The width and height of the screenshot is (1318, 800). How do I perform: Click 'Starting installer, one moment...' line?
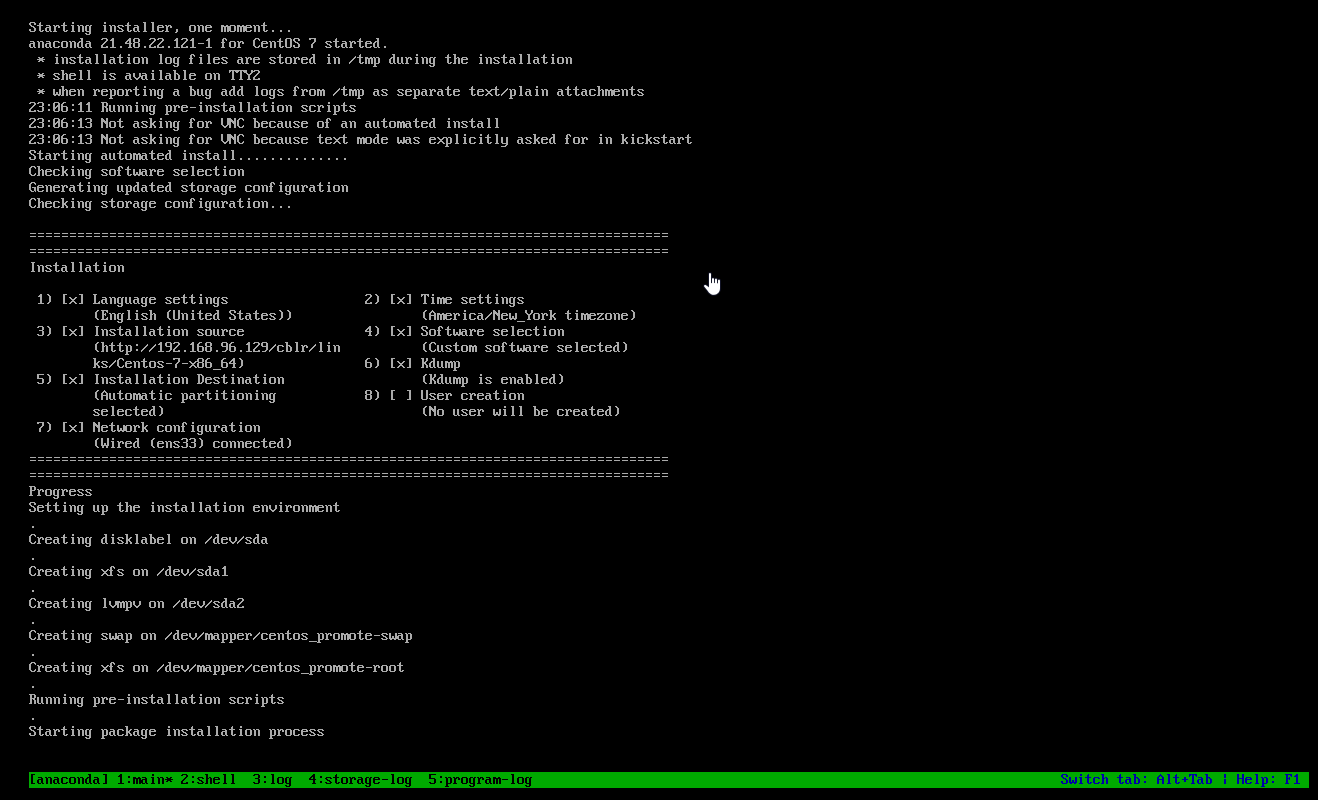[160, 27]
